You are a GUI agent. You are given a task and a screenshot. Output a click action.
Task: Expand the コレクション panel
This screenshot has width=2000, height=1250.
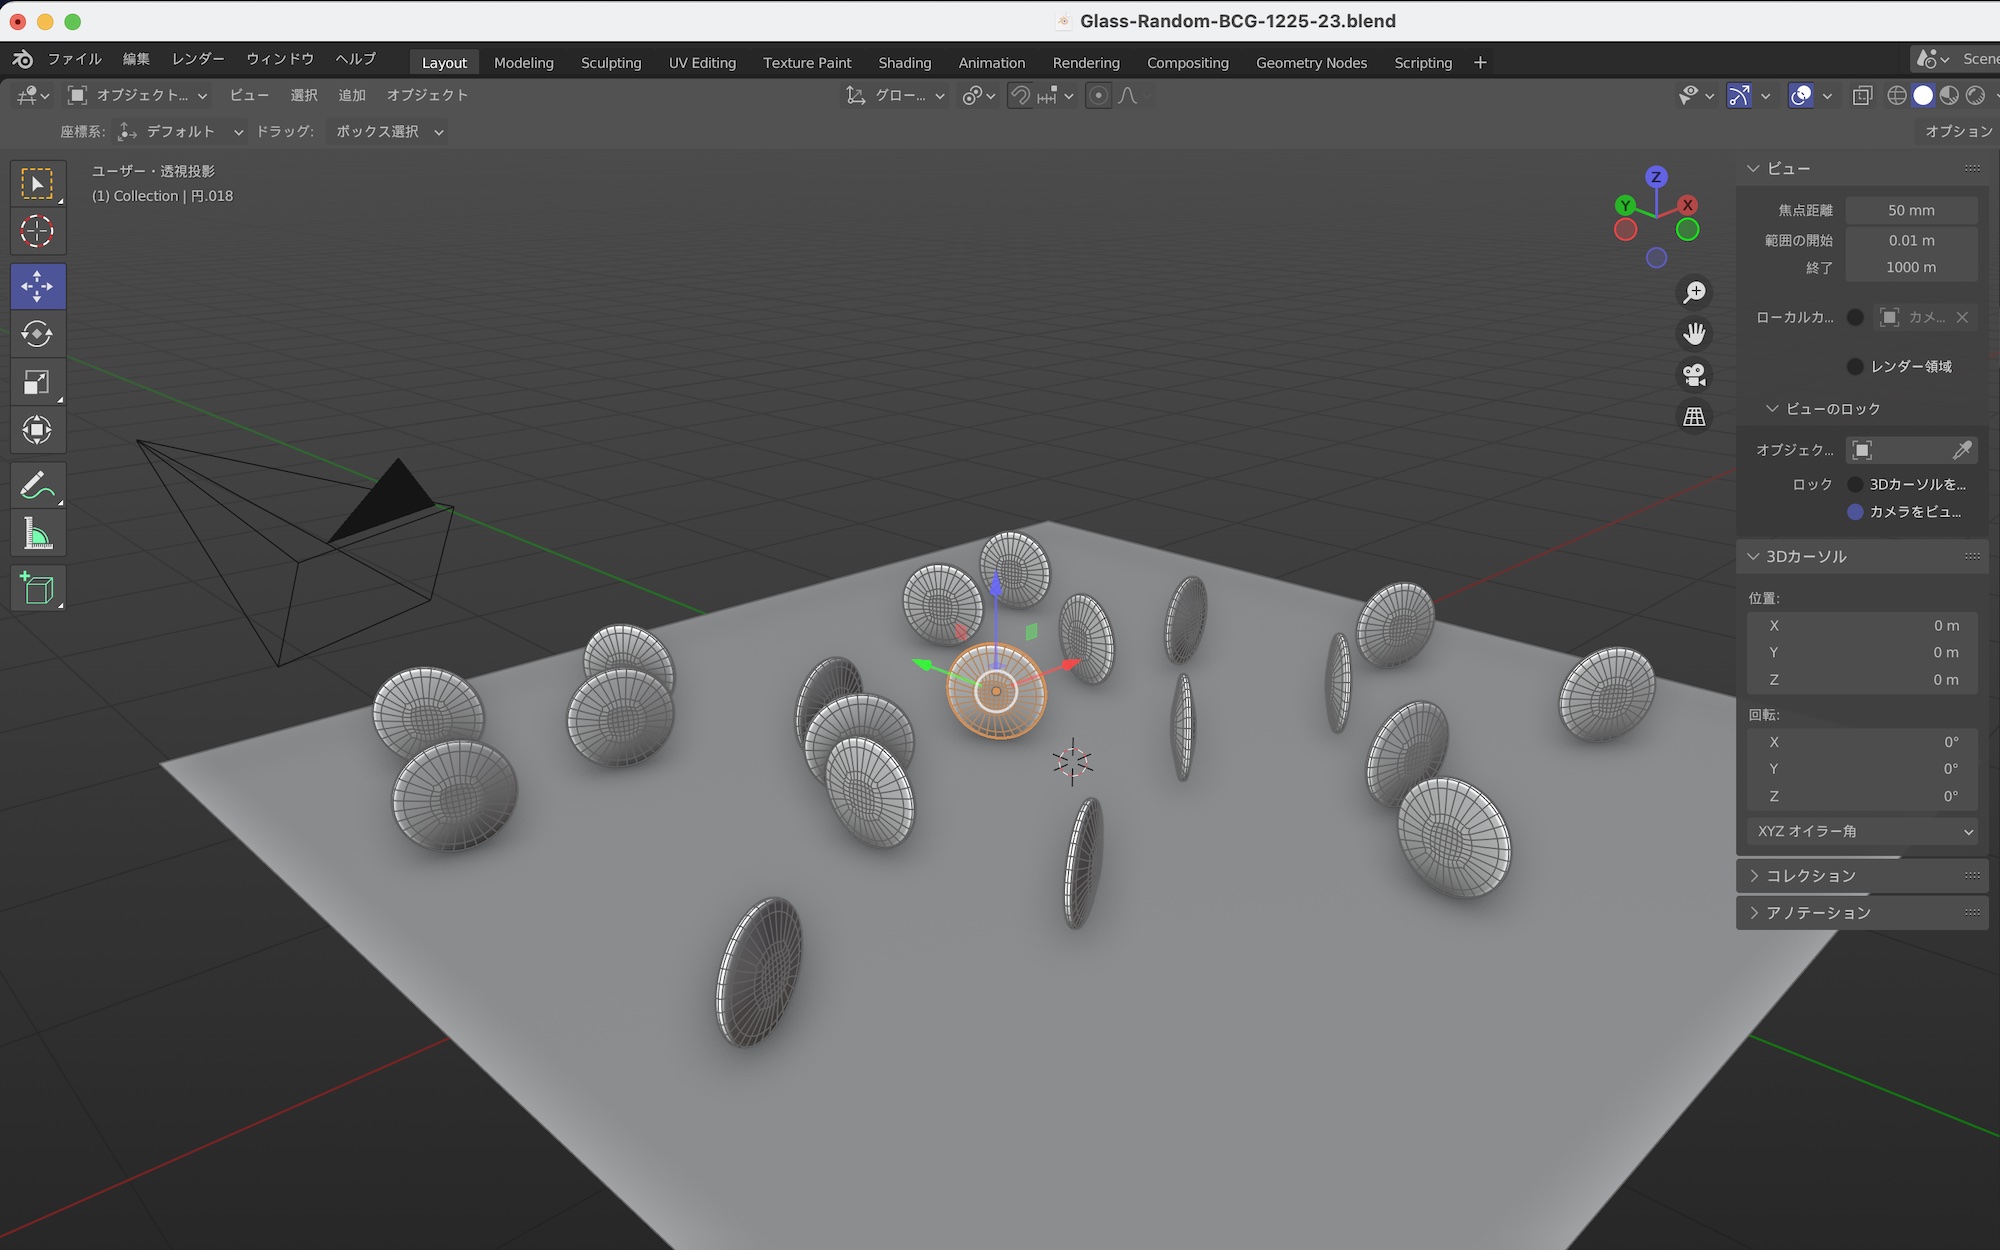(1810, 876)
